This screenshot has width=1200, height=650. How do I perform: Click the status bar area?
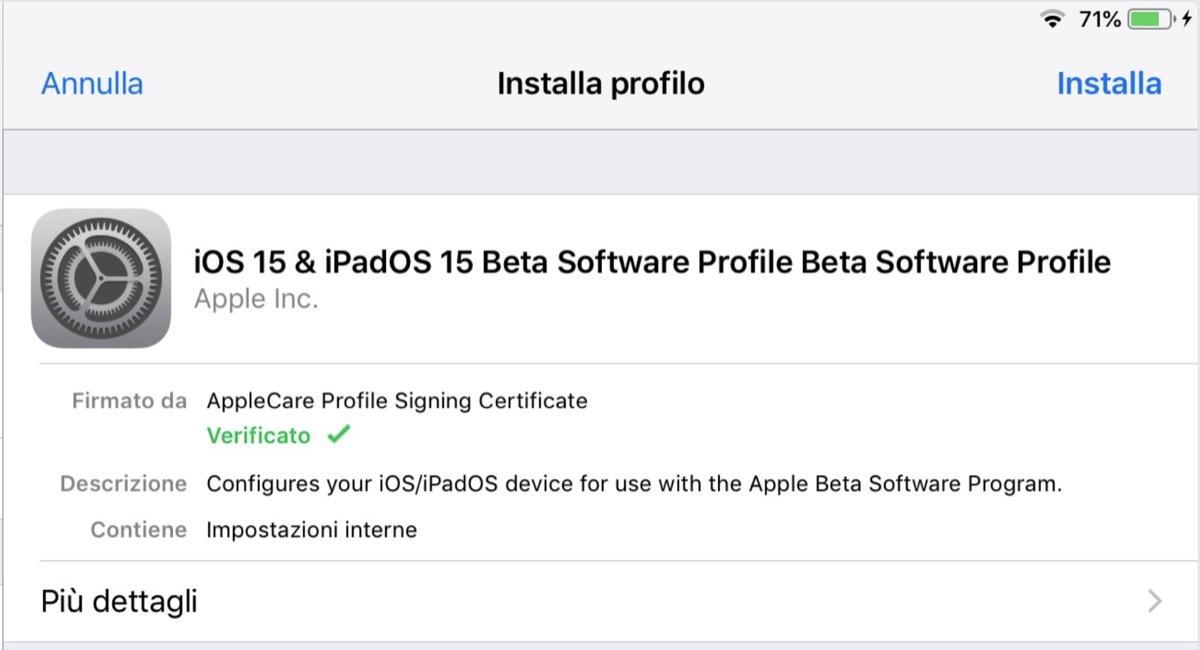[x=600, y=16]
